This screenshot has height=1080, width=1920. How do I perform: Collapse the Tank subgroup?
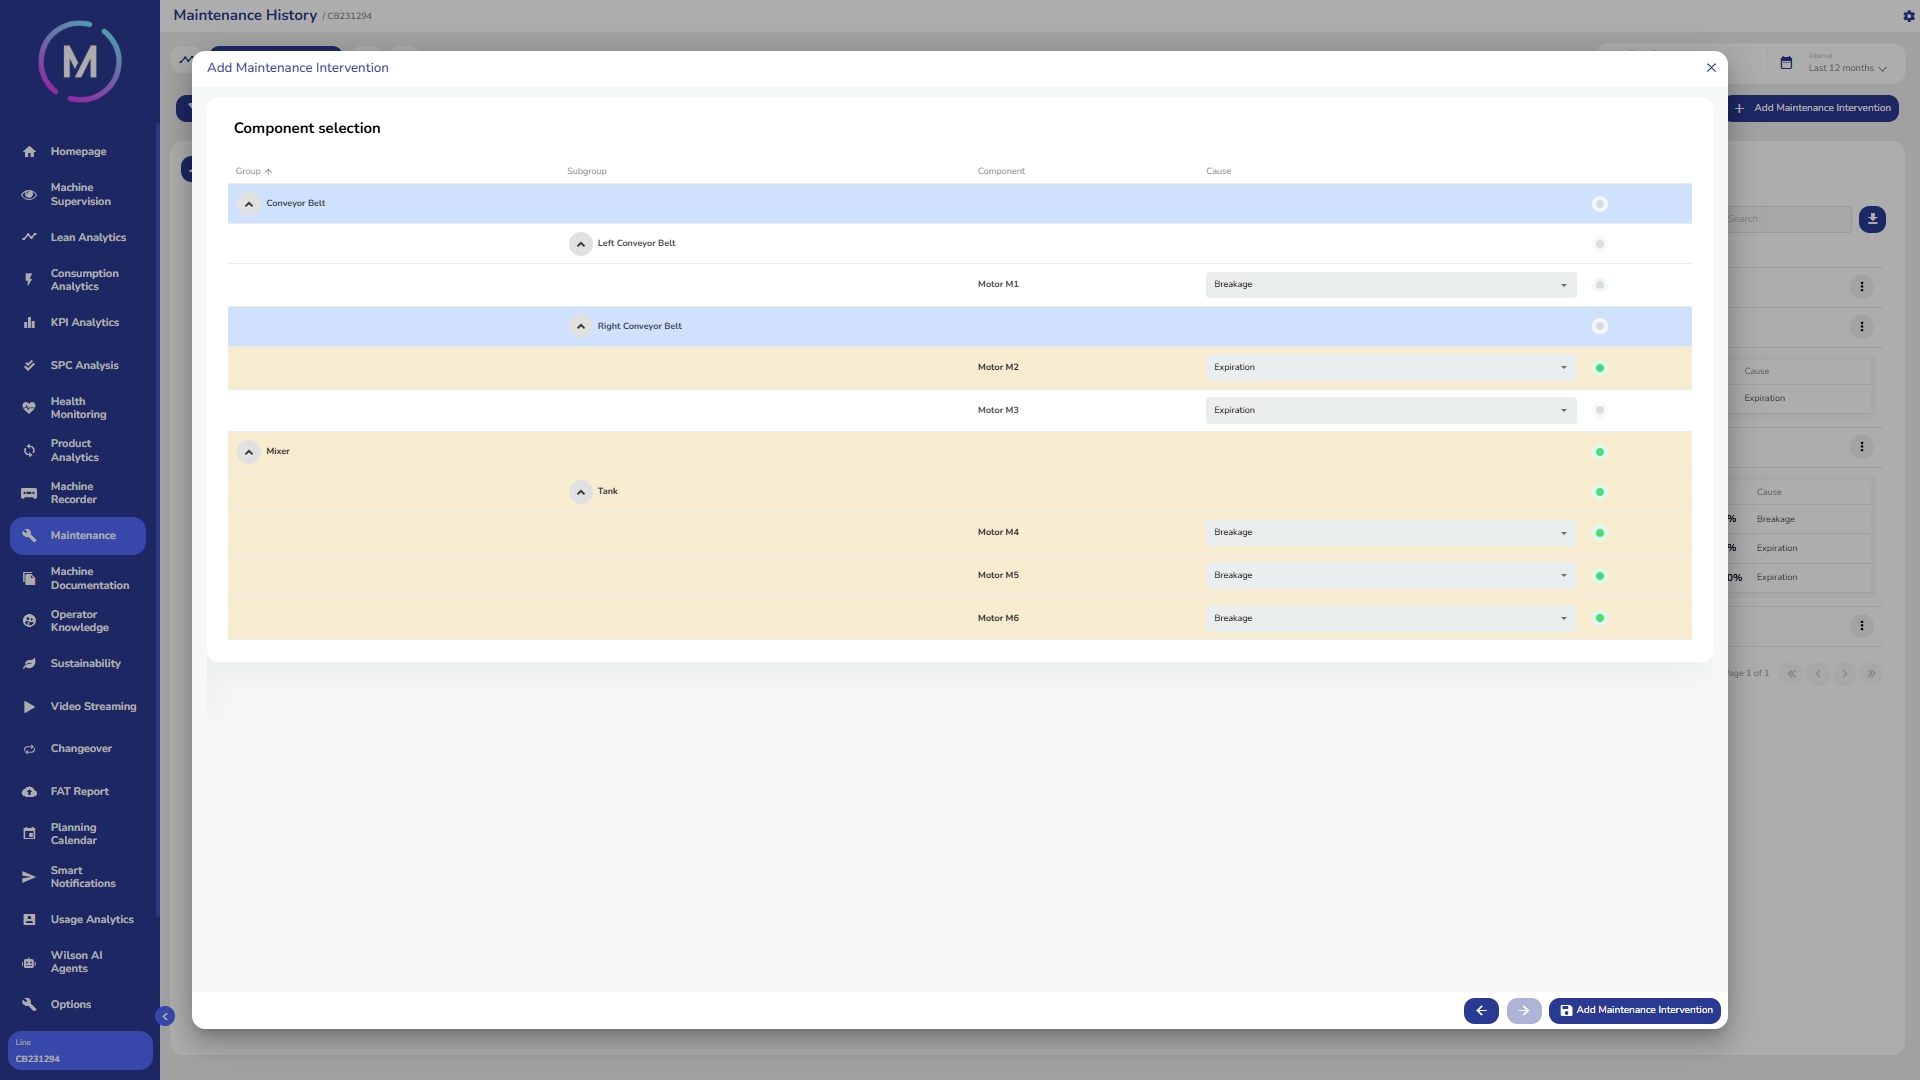coord(581,492)
